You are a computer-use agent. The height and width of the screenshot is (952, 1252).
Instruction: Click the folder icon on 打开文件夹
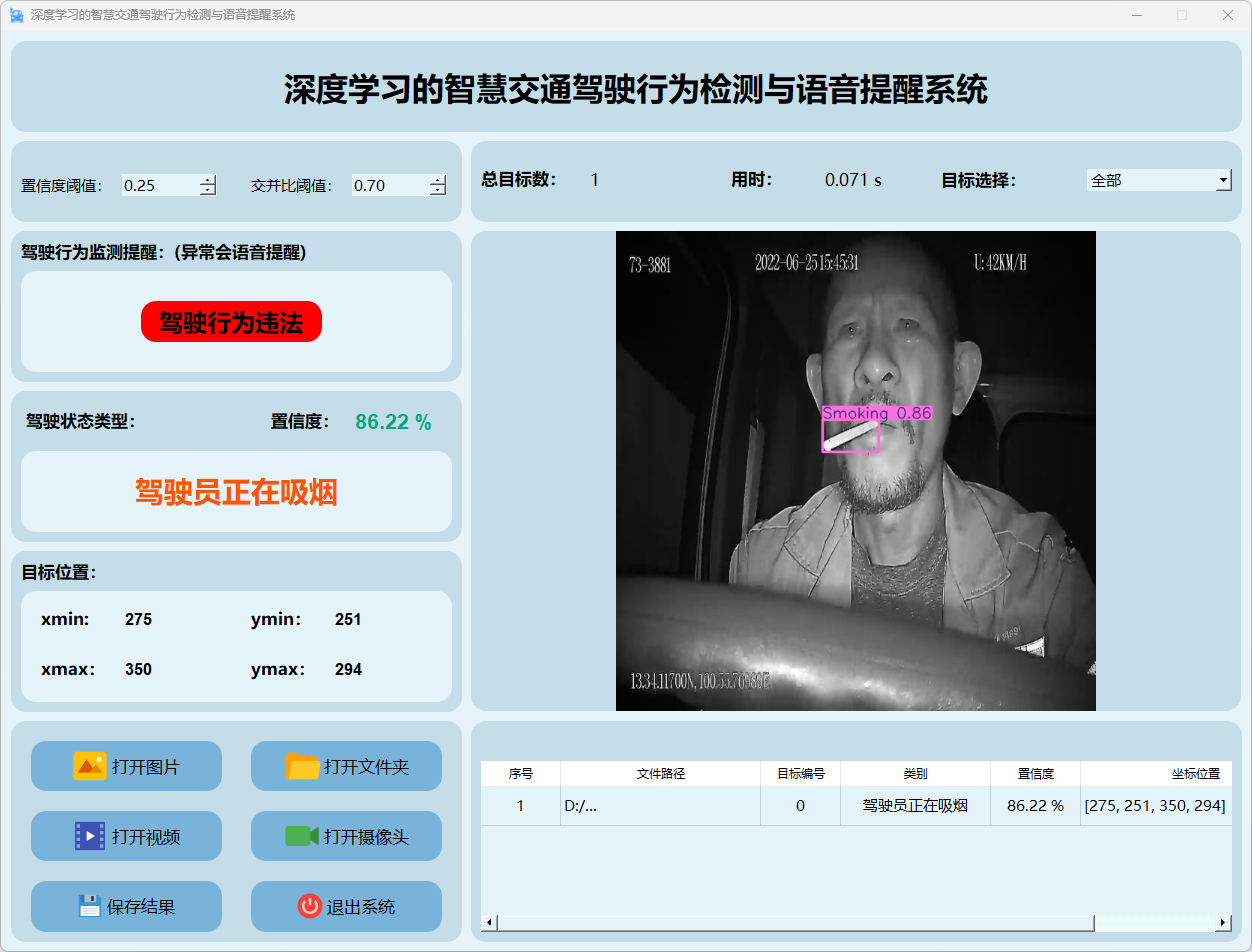click(302, 766)
